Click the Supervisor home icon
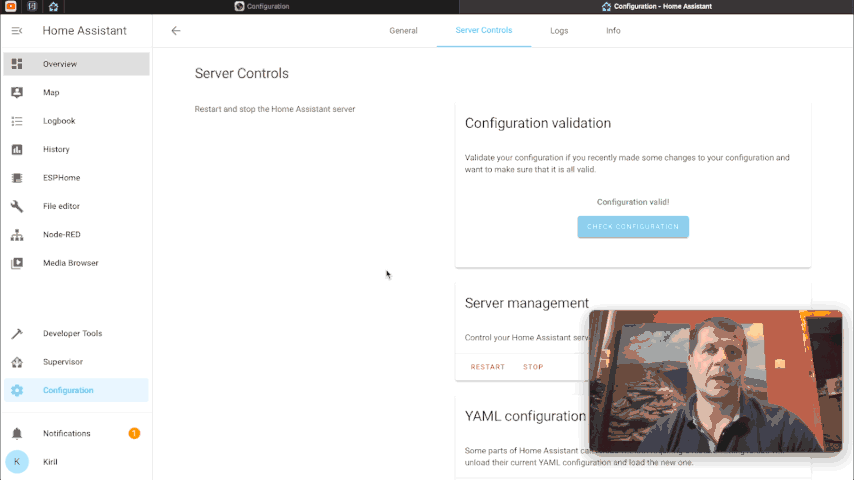This screenshot has height=480, width=854. pyautogui.click(x=17, y=362)
